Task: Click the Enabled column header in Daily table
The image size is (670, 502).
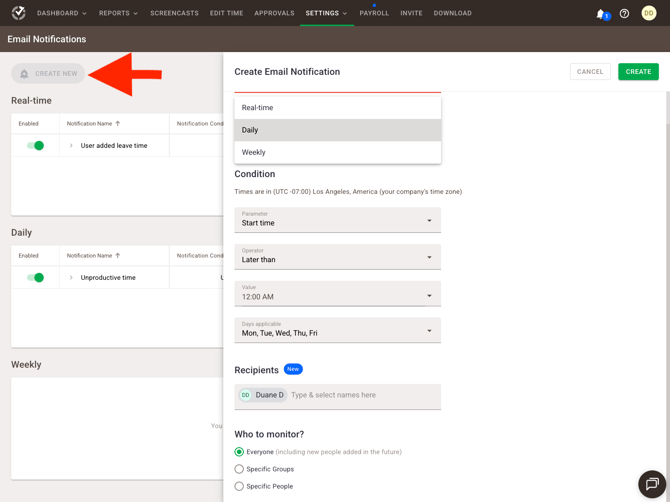Action: pyautogui.click(x=29, y=255)
